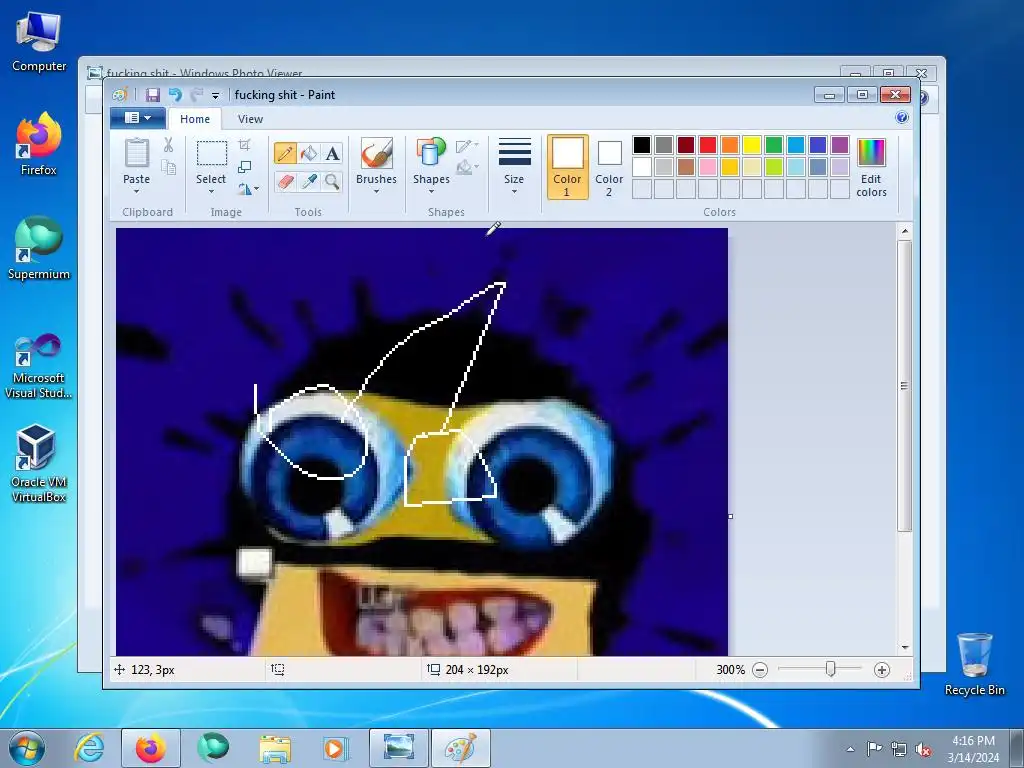Click the rectangular Select tool button
This screenshot has height=768, width=1024.
point(212,153)
